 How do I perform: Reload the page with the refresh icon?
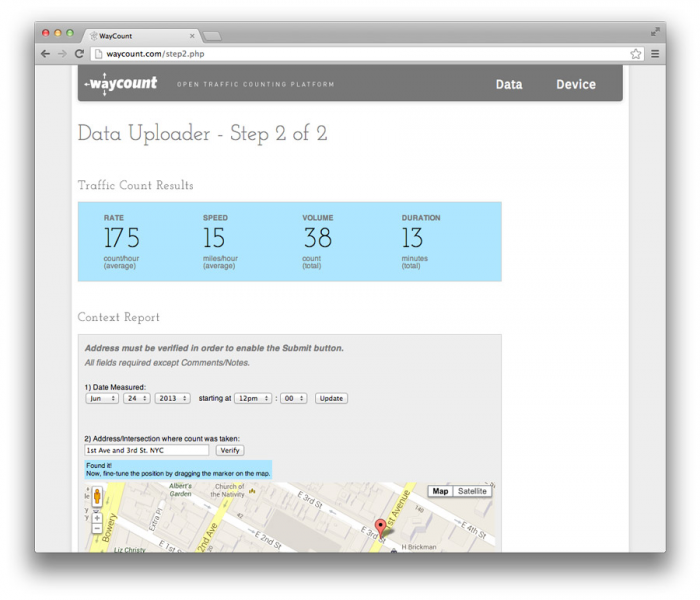click(x=79, y=53)
